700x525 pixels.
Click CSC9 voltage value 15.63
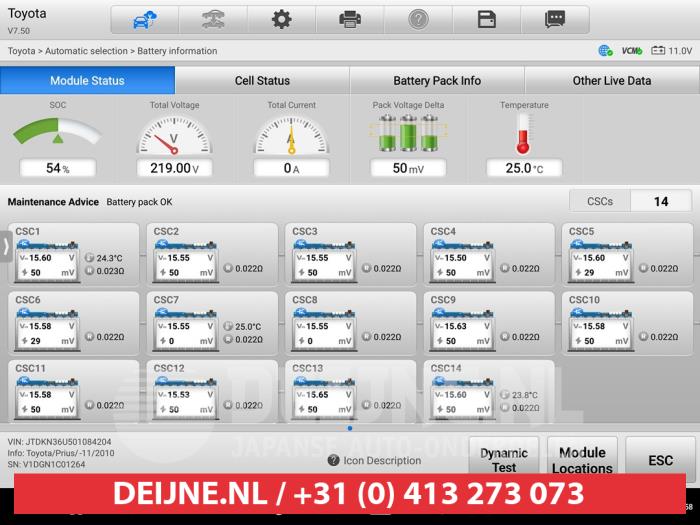click(455, 326)
